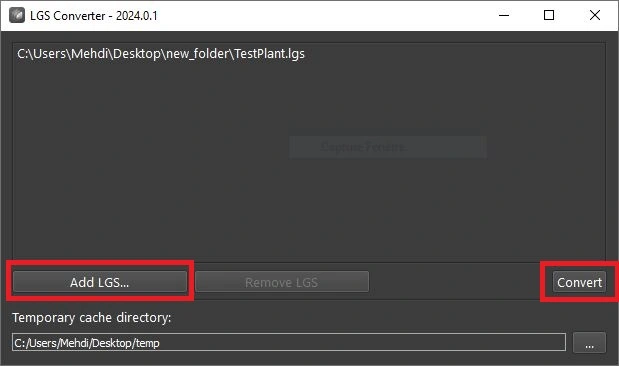Click into the Temporary cache directory text field

[x=289, y=342]
